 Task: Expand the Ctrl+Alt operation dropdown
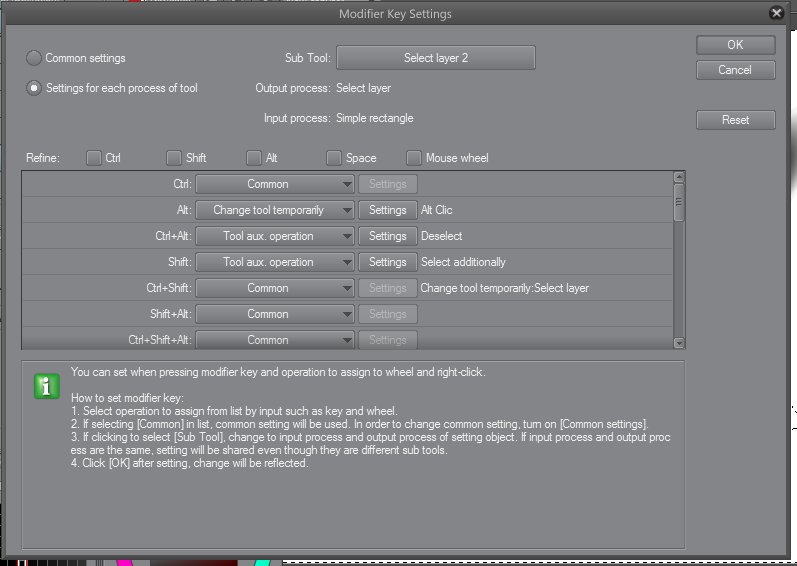pyautogui.click(x=275, y=236)
